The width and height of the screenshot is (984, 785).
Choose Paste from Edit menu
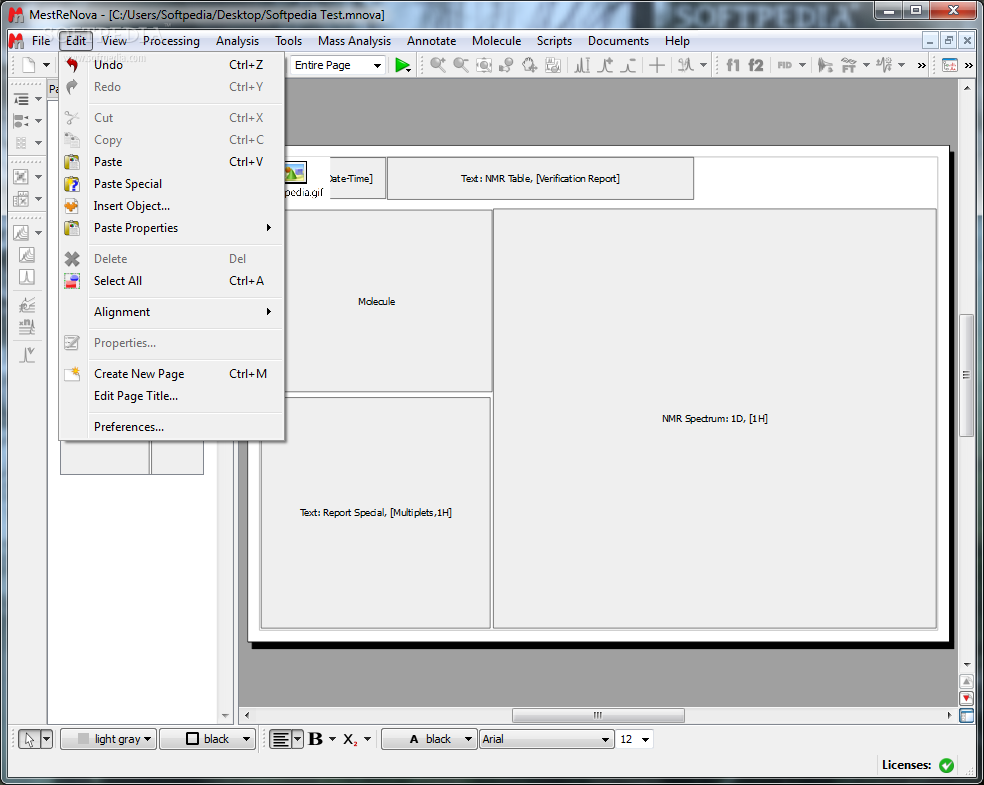tap(173, 162)
